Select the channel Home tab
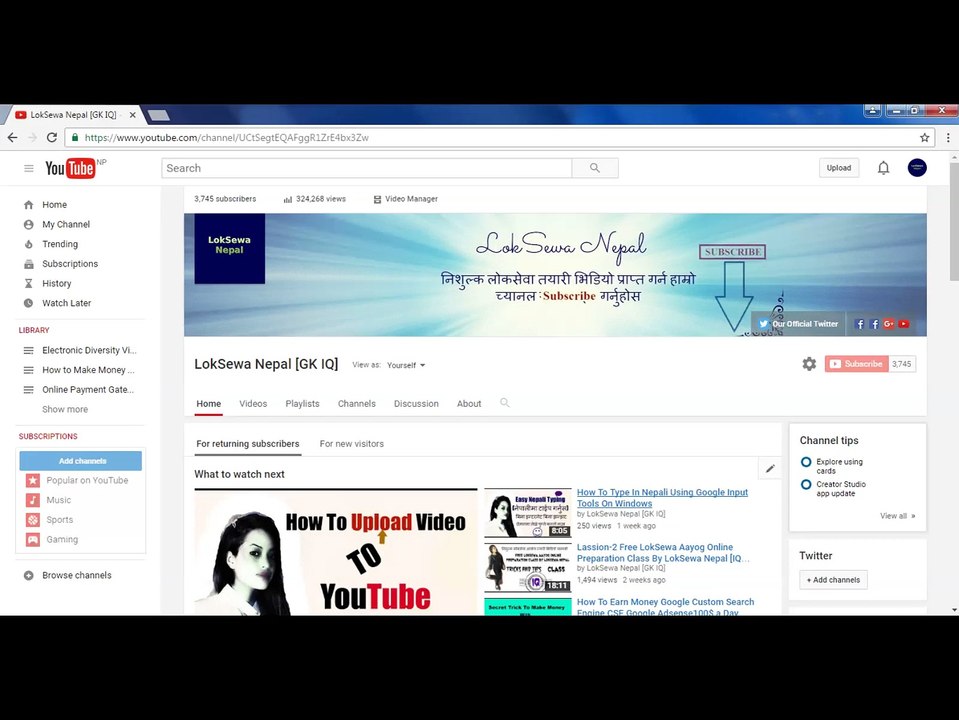Screen dimensions: 959x720 point(209,404)
